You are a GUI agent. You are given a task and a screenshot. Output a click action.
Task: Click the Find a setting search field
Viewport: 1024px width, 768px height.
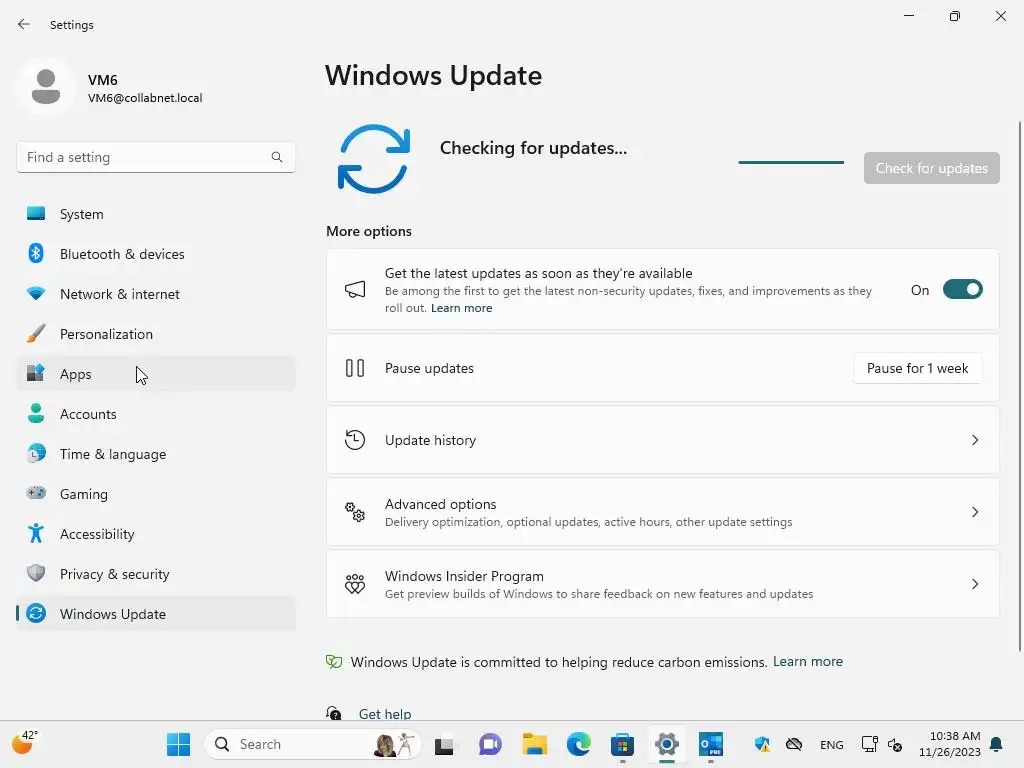pyautogui.click(x=156, y=157)
